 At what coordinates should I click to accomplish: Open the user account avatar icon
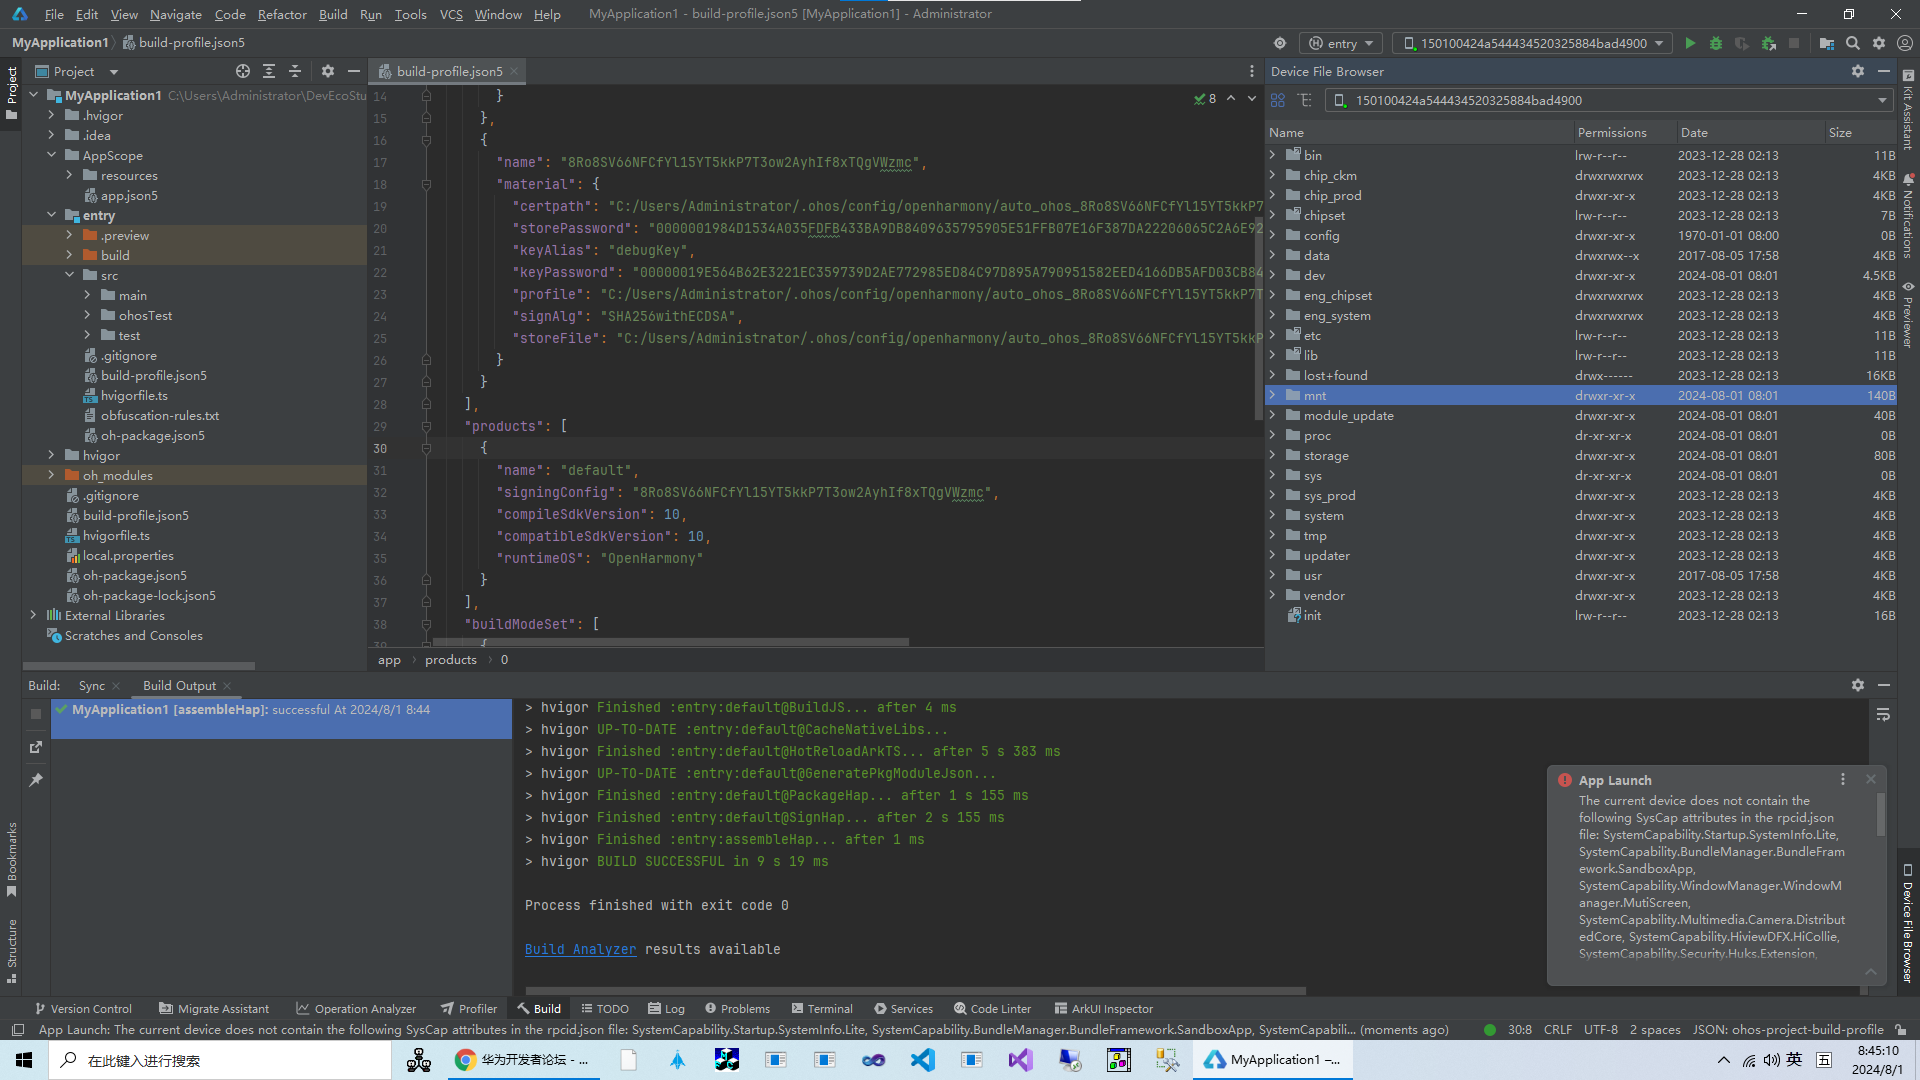[1905, 43]
